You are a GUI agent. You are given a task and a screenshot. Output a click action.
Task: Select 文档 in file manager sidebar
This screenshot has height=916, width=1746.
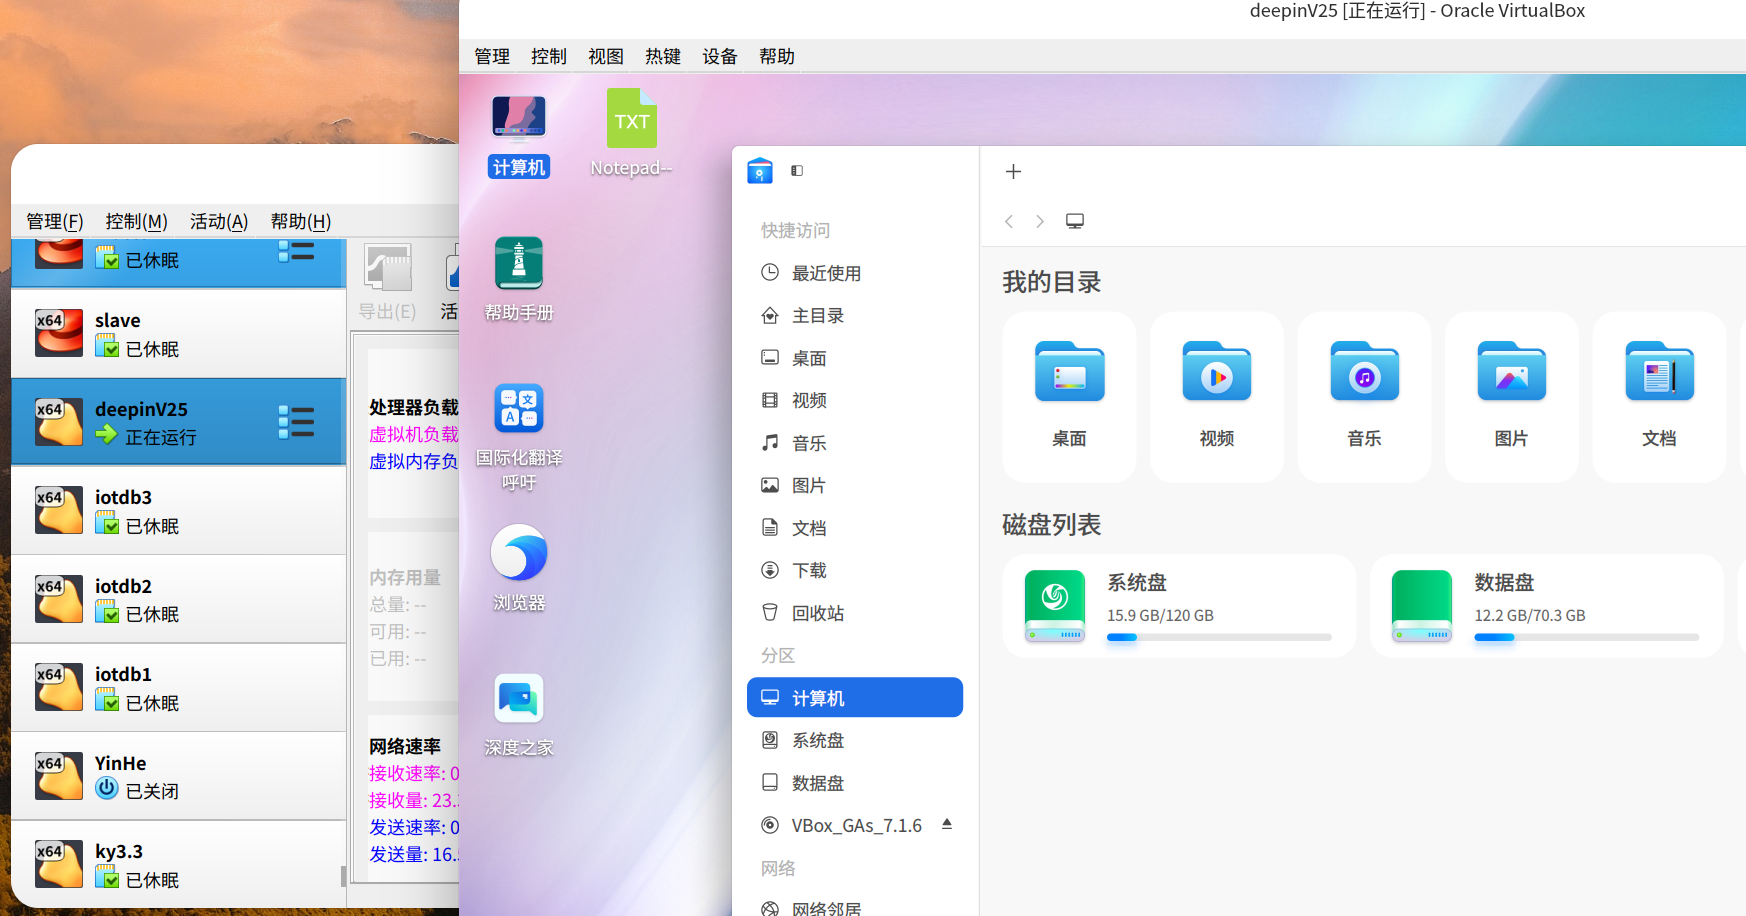(x=855, y=528)
